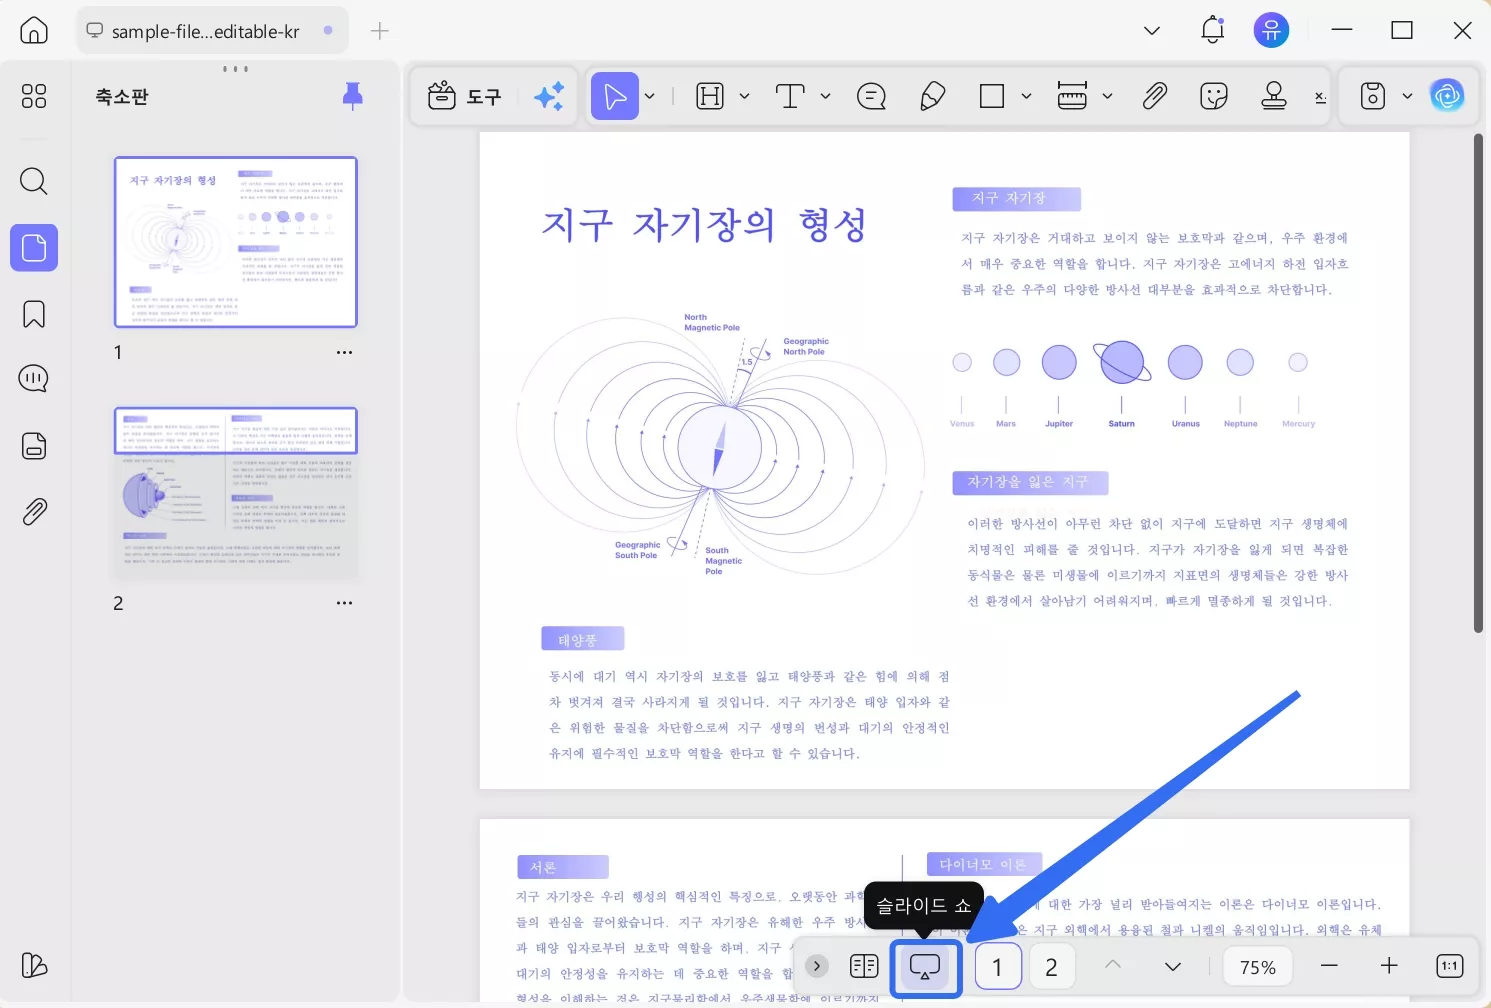Go to the Home screen icon
The image size is (1491, 1008).
coord(34,31)
